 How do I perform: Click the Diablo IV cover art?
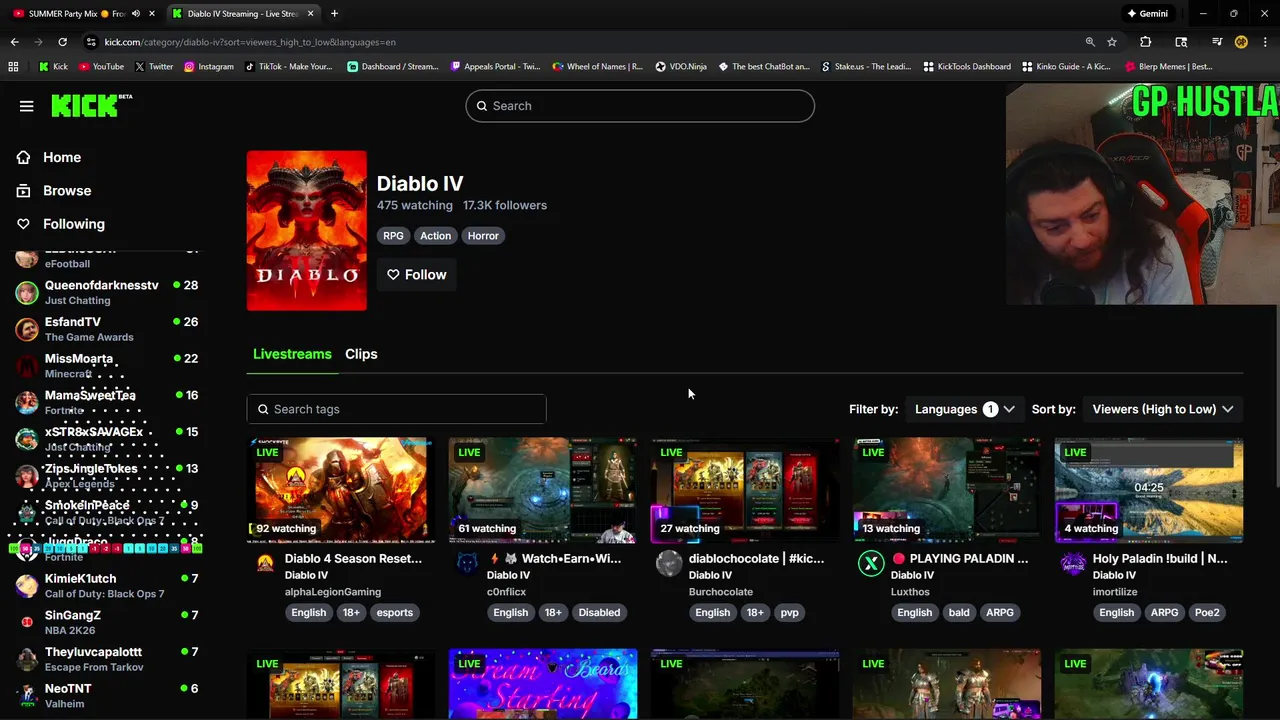pos(307,231)
